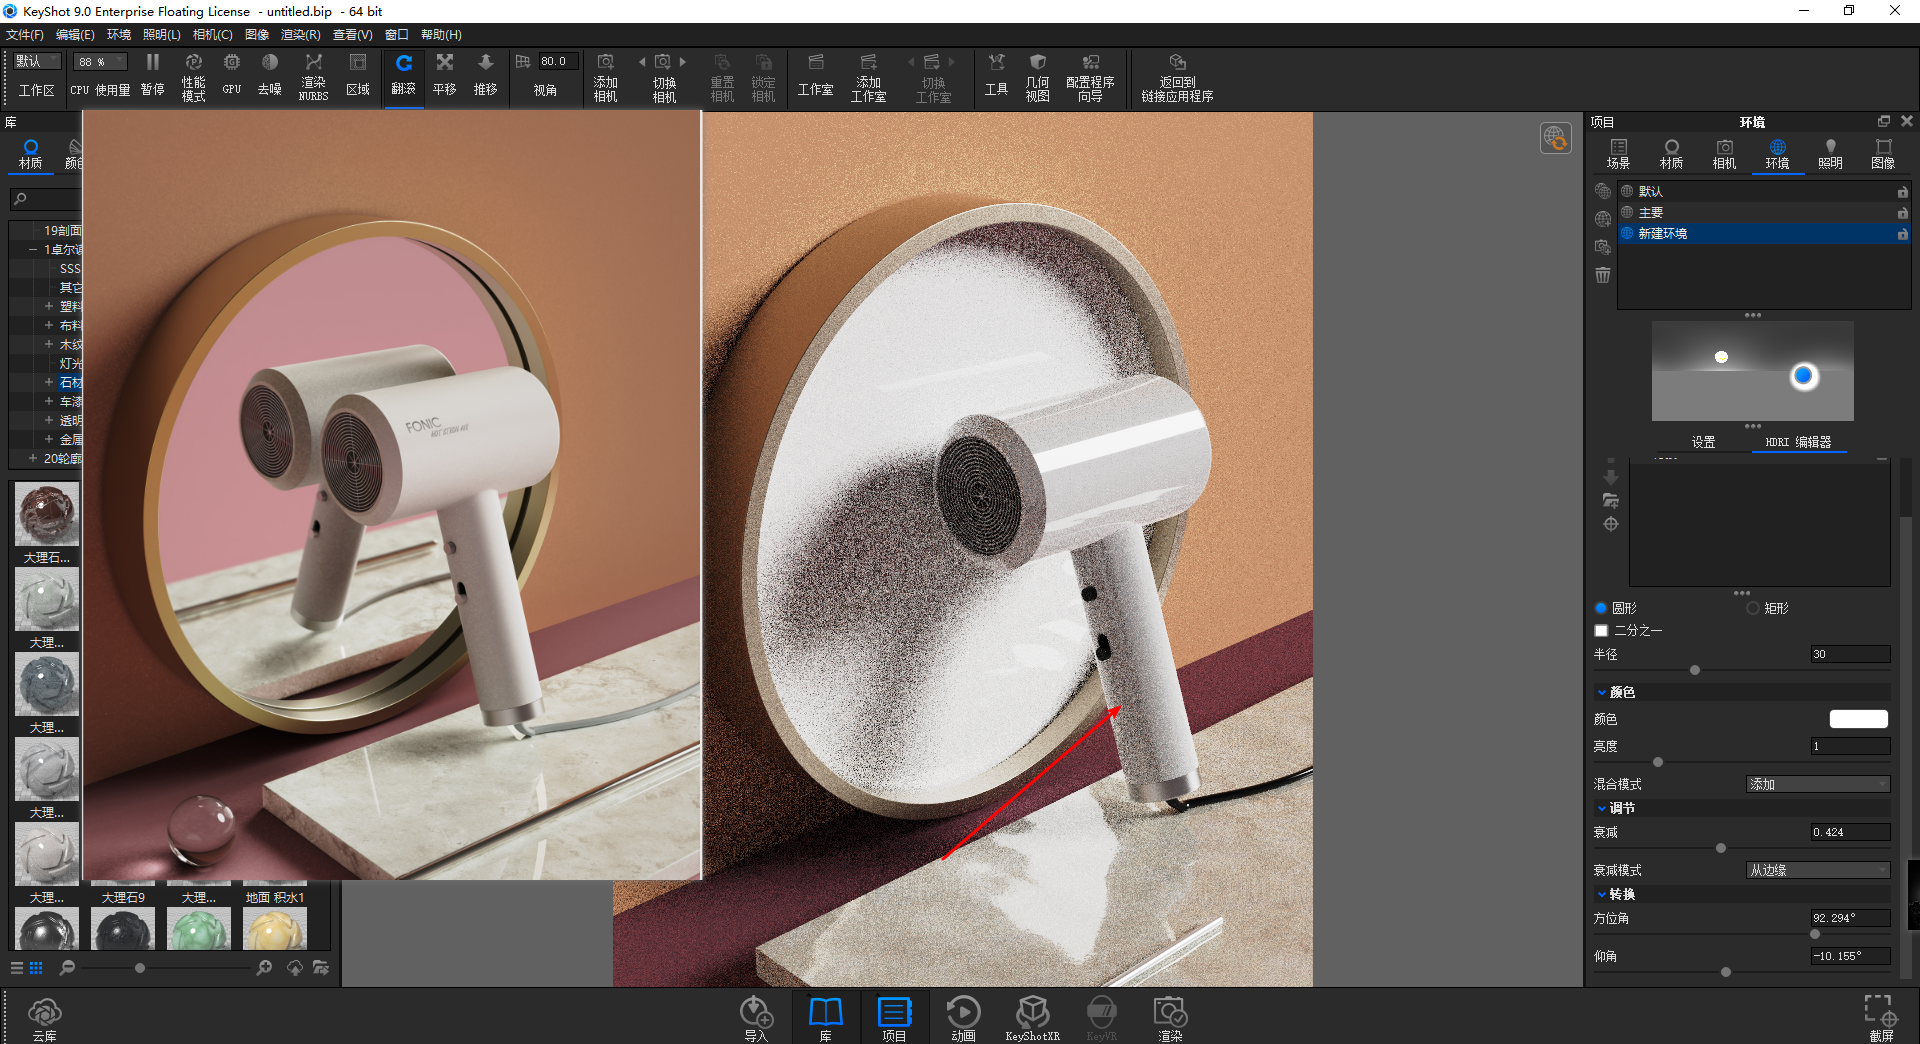Screen dimensions: 1920x1044
Task: Click the library zoom-in magnifier icon
Action: 264,968
